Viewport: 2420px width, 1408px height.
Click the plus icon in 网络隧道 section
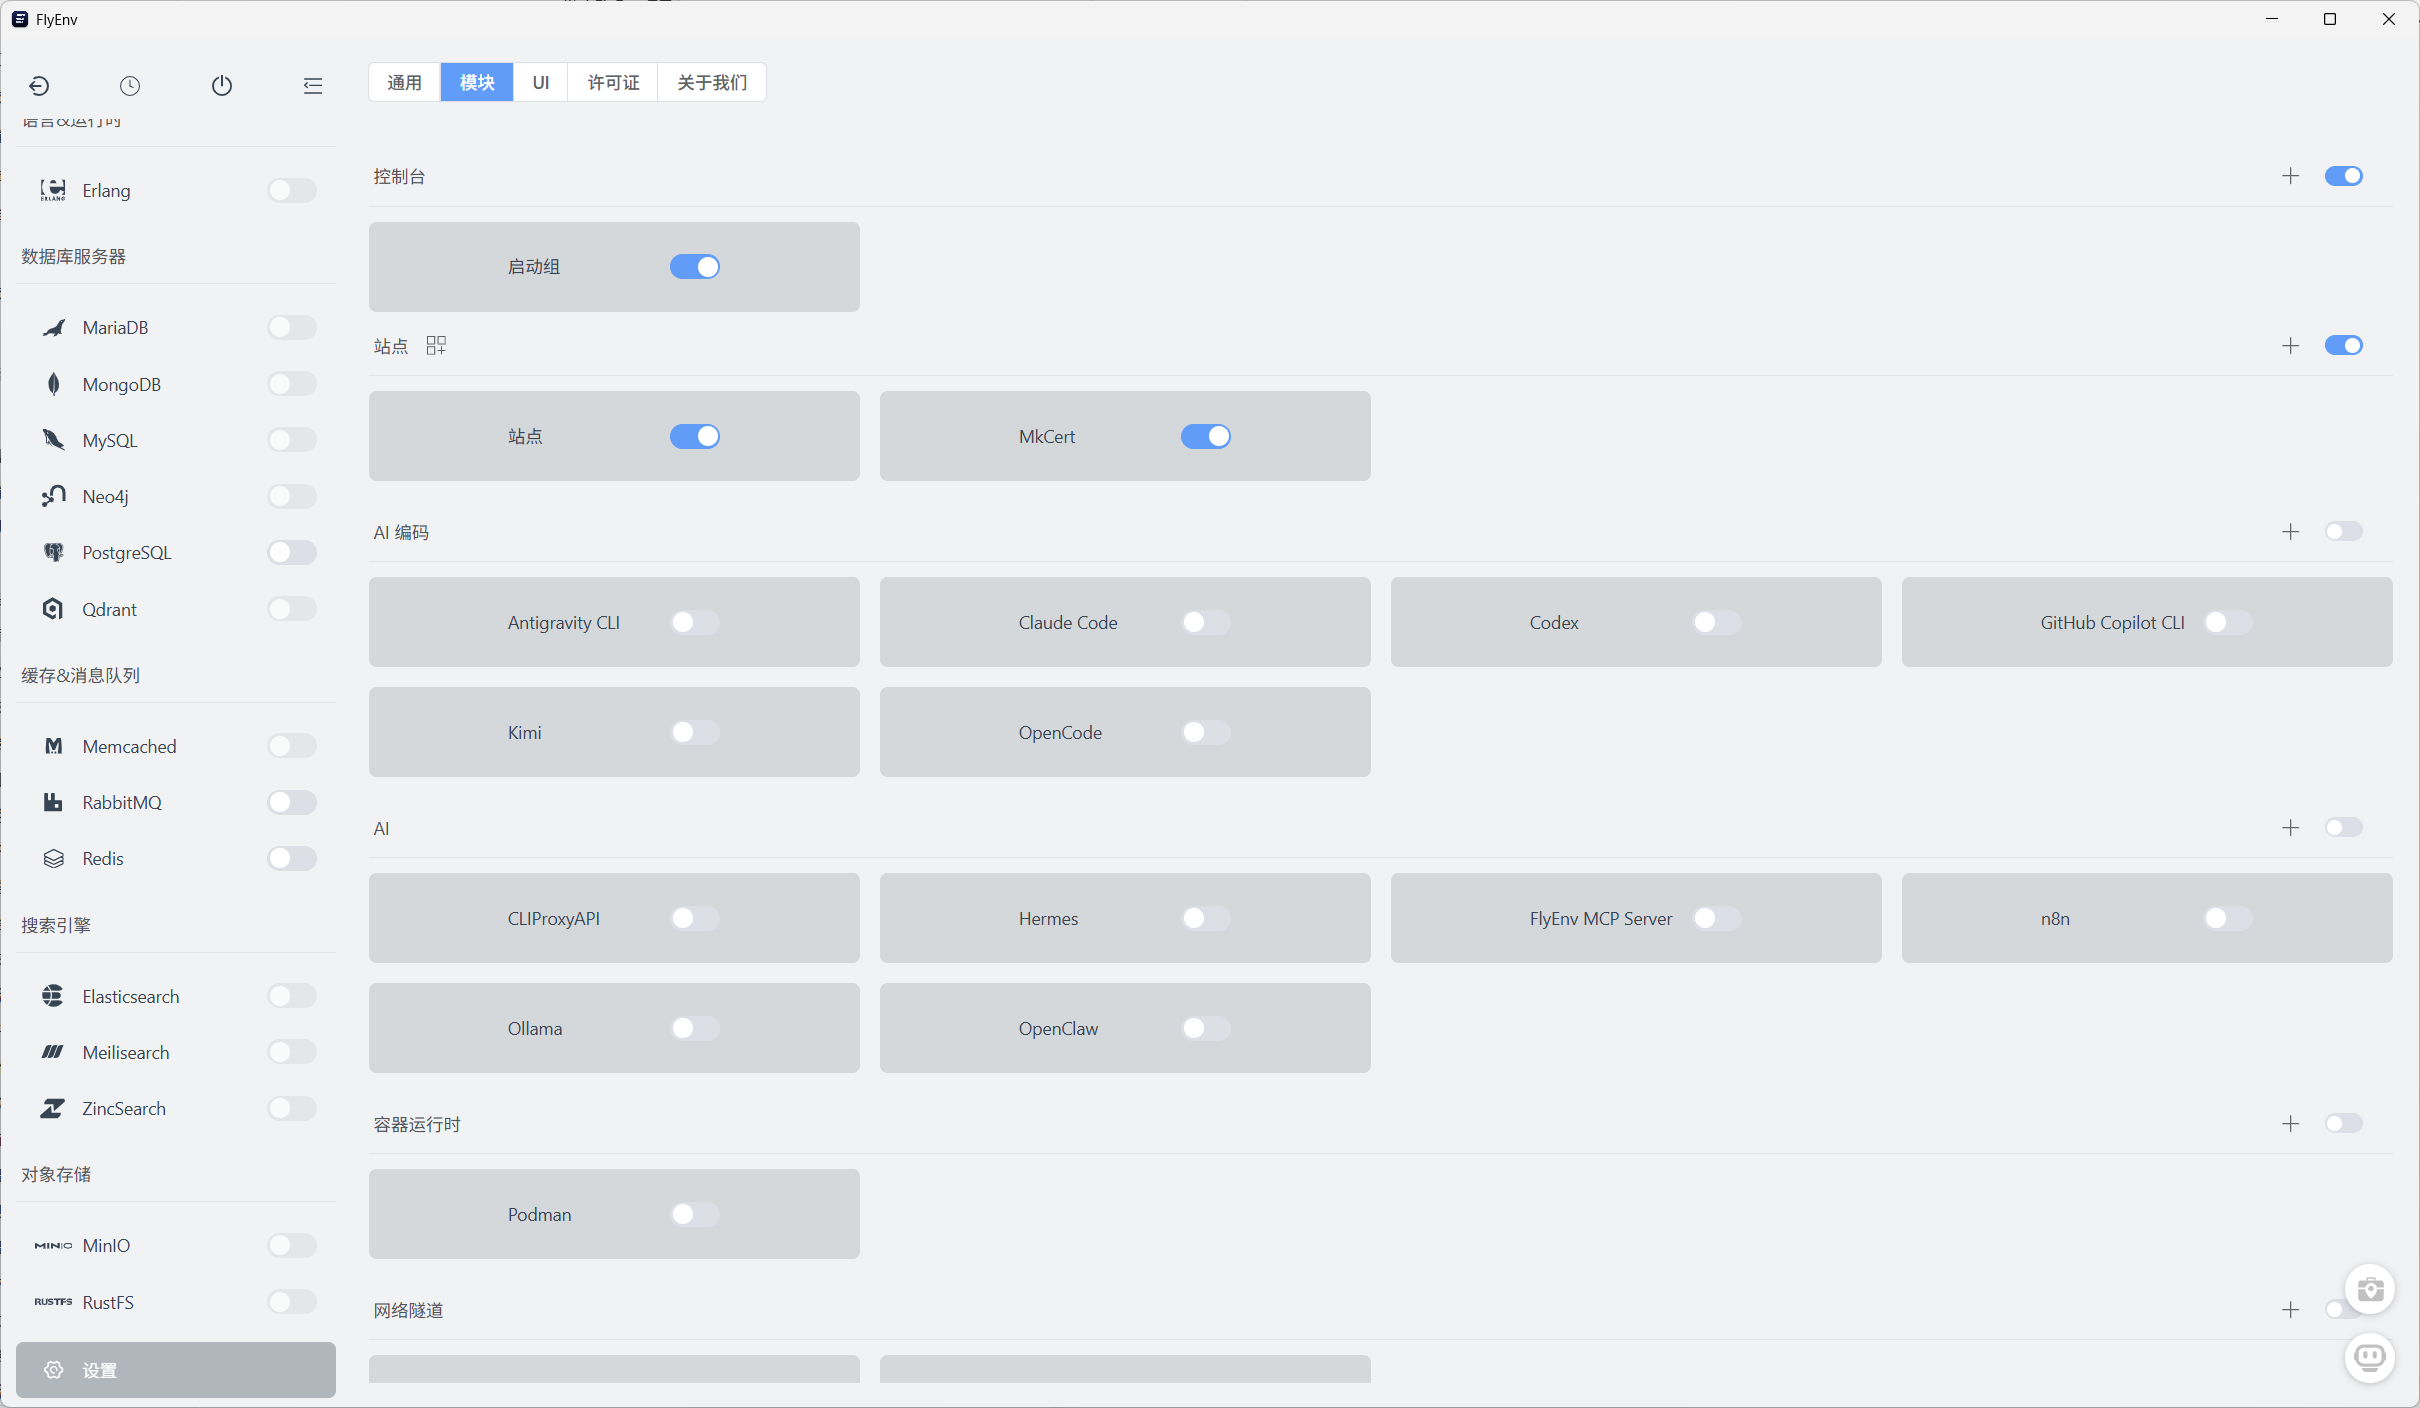tap(2290, 1310)
